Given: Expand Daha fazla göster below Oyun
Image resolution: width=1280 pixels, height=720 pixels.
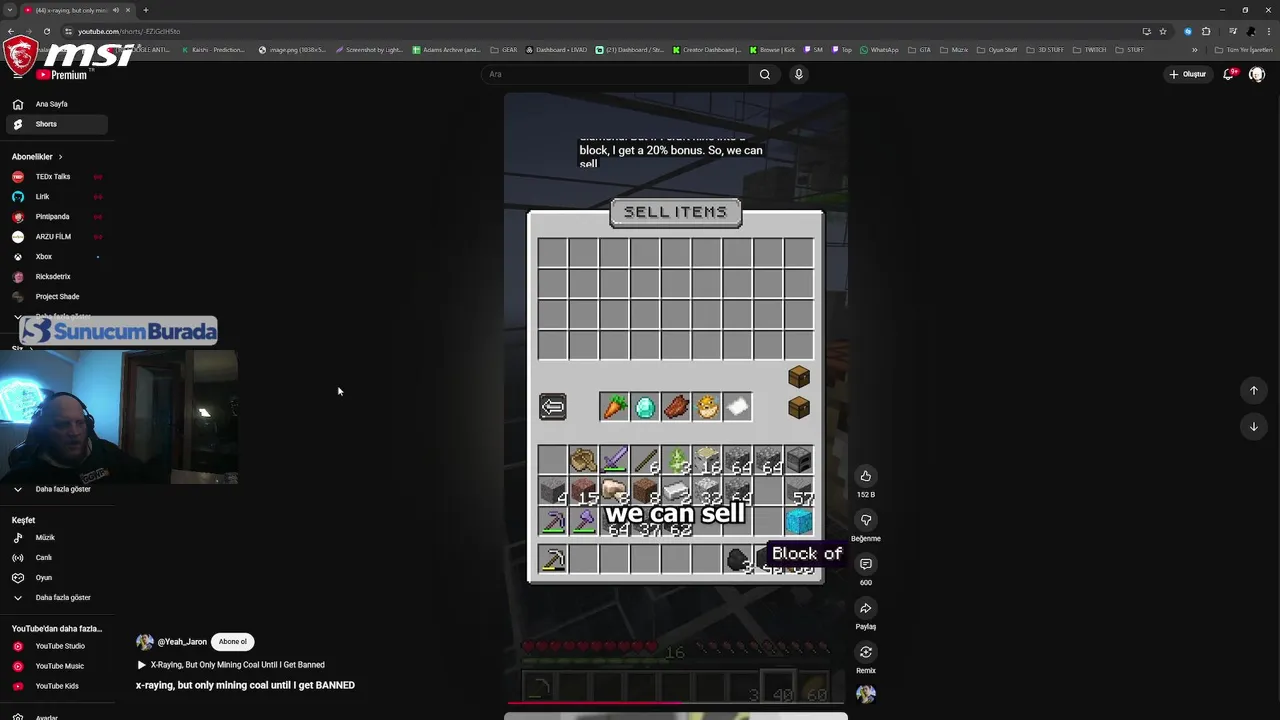Looking at the screenshot, I should pos(55,598).
